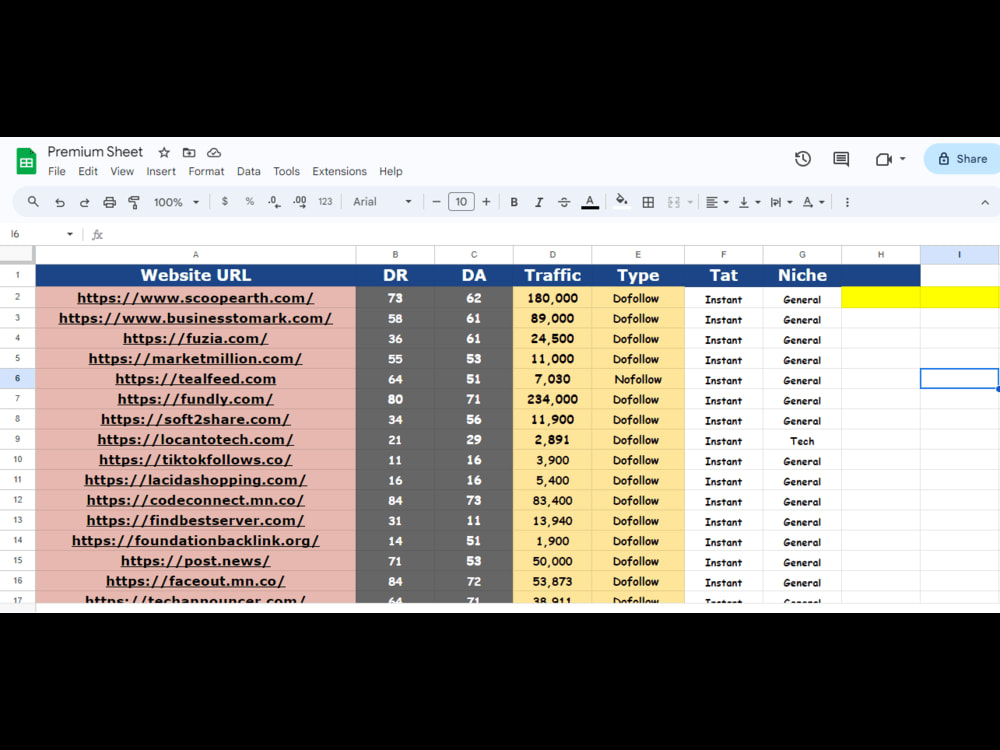Open the 123 number format menu
The width and height of the screenshot is (1000, 750).
325,202
